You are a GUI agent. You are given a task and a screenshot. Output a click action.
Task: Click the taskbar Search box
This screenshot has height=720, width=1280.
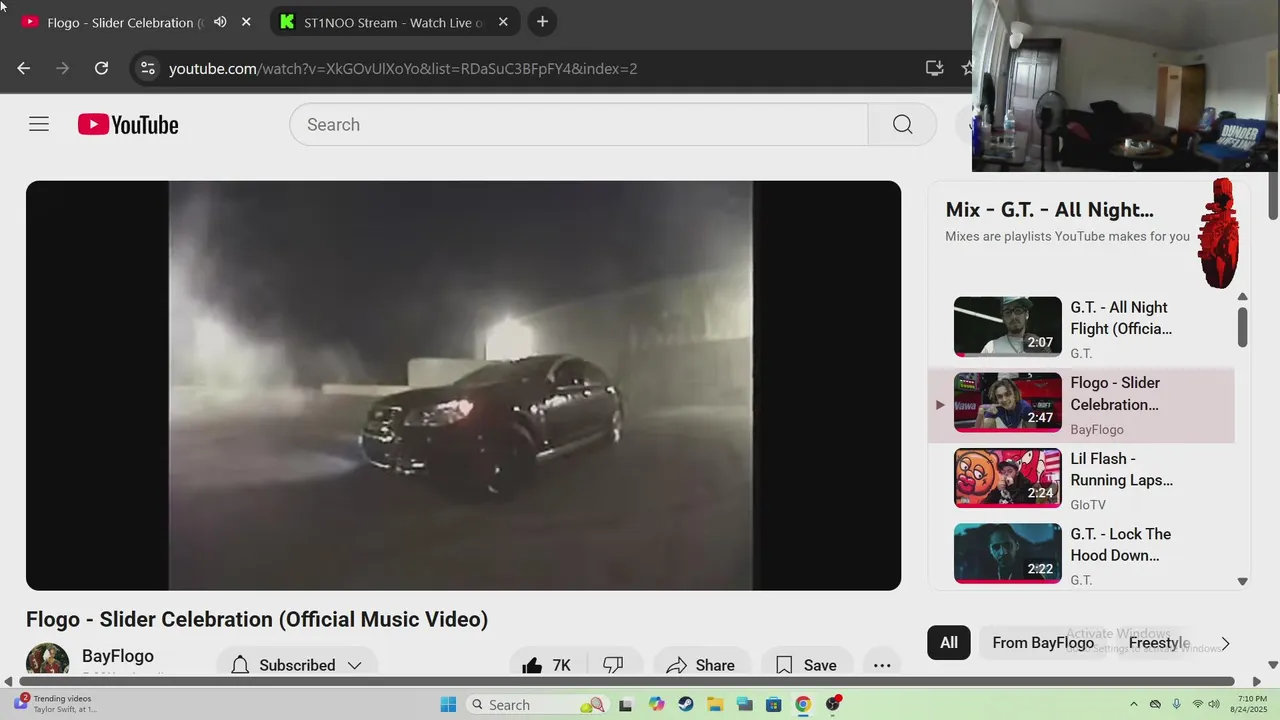[x=537, y=704]
